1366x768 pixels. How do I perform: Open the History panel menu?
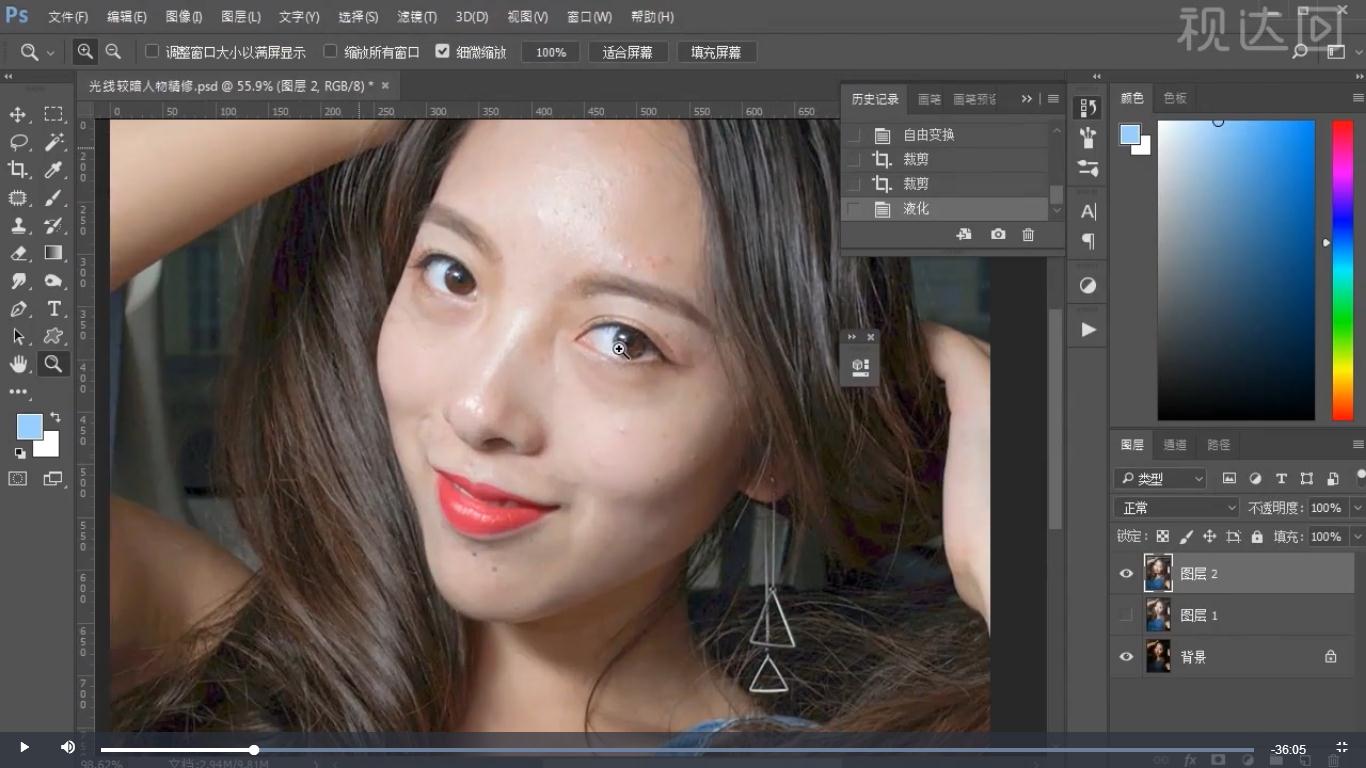coord(1053,99)
